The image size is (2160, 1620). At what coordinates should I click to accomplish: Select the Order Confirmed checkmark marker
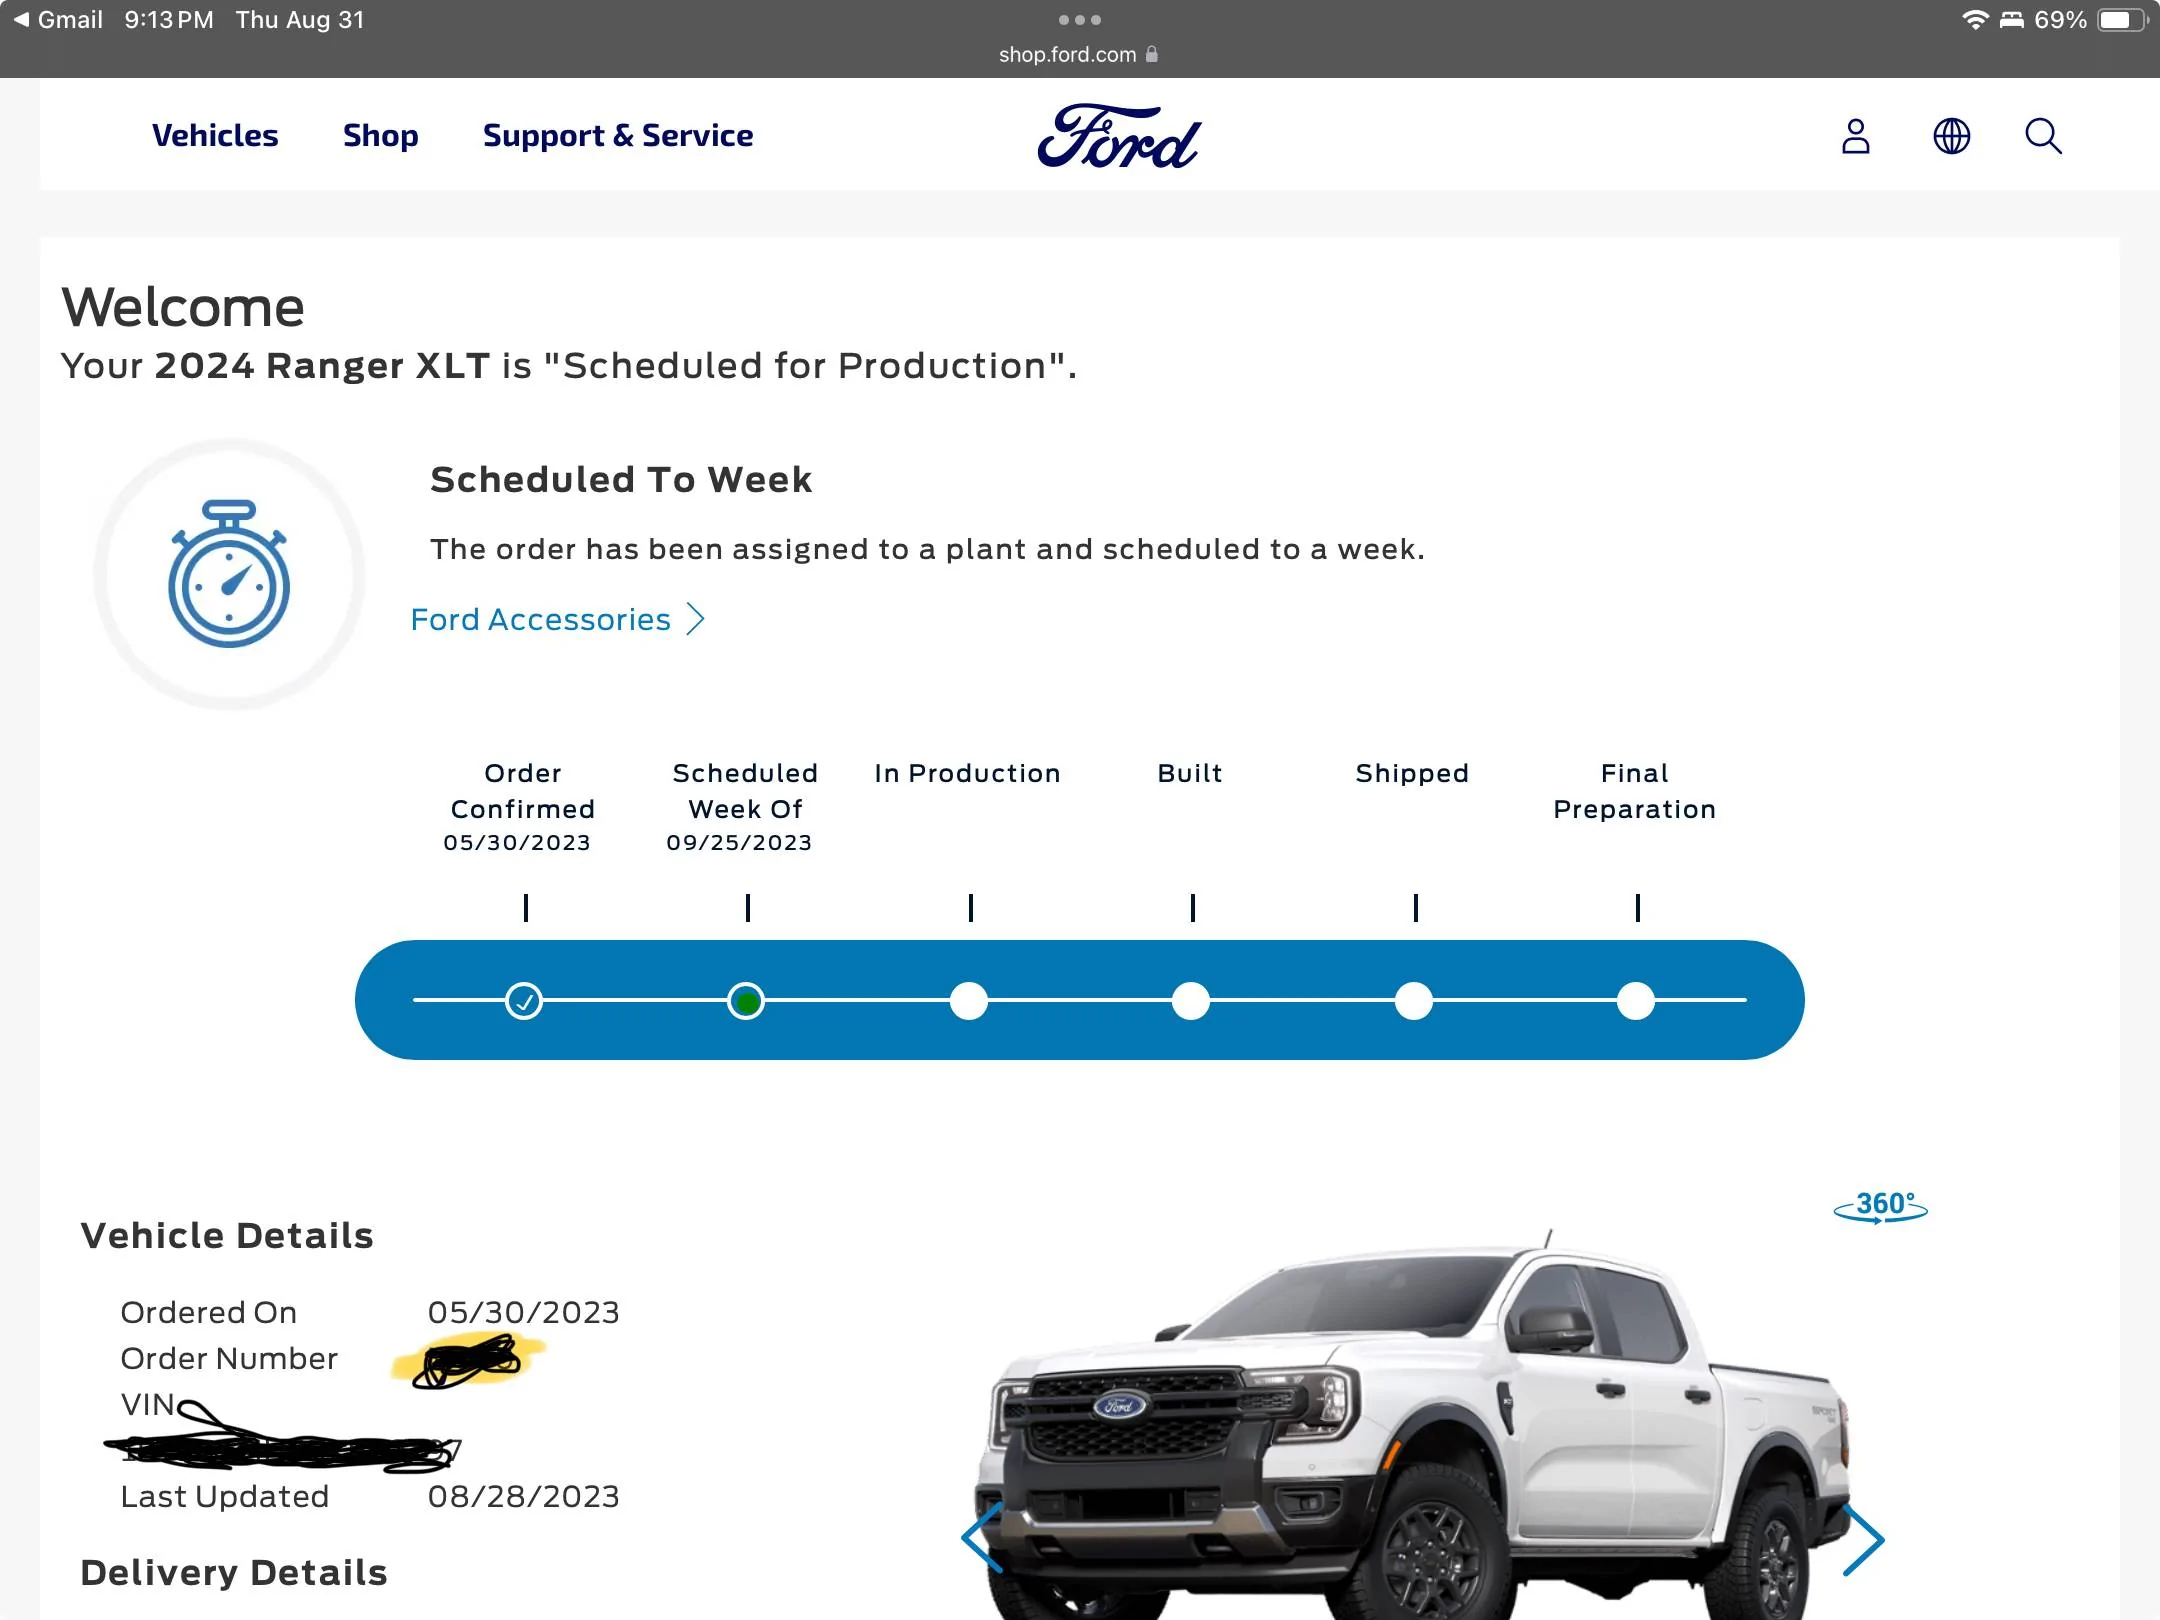(x=524, y=1001)
